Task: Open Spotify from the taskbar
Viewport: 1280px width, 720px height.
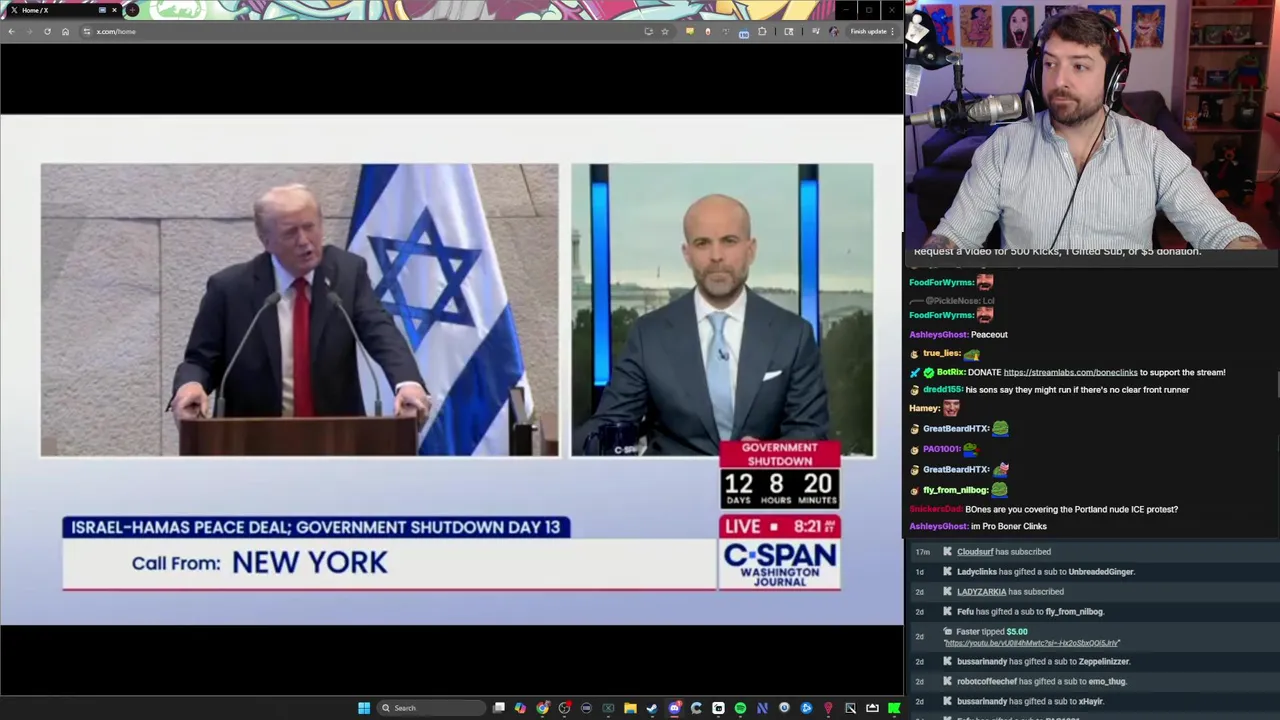Action: (740, 708)
